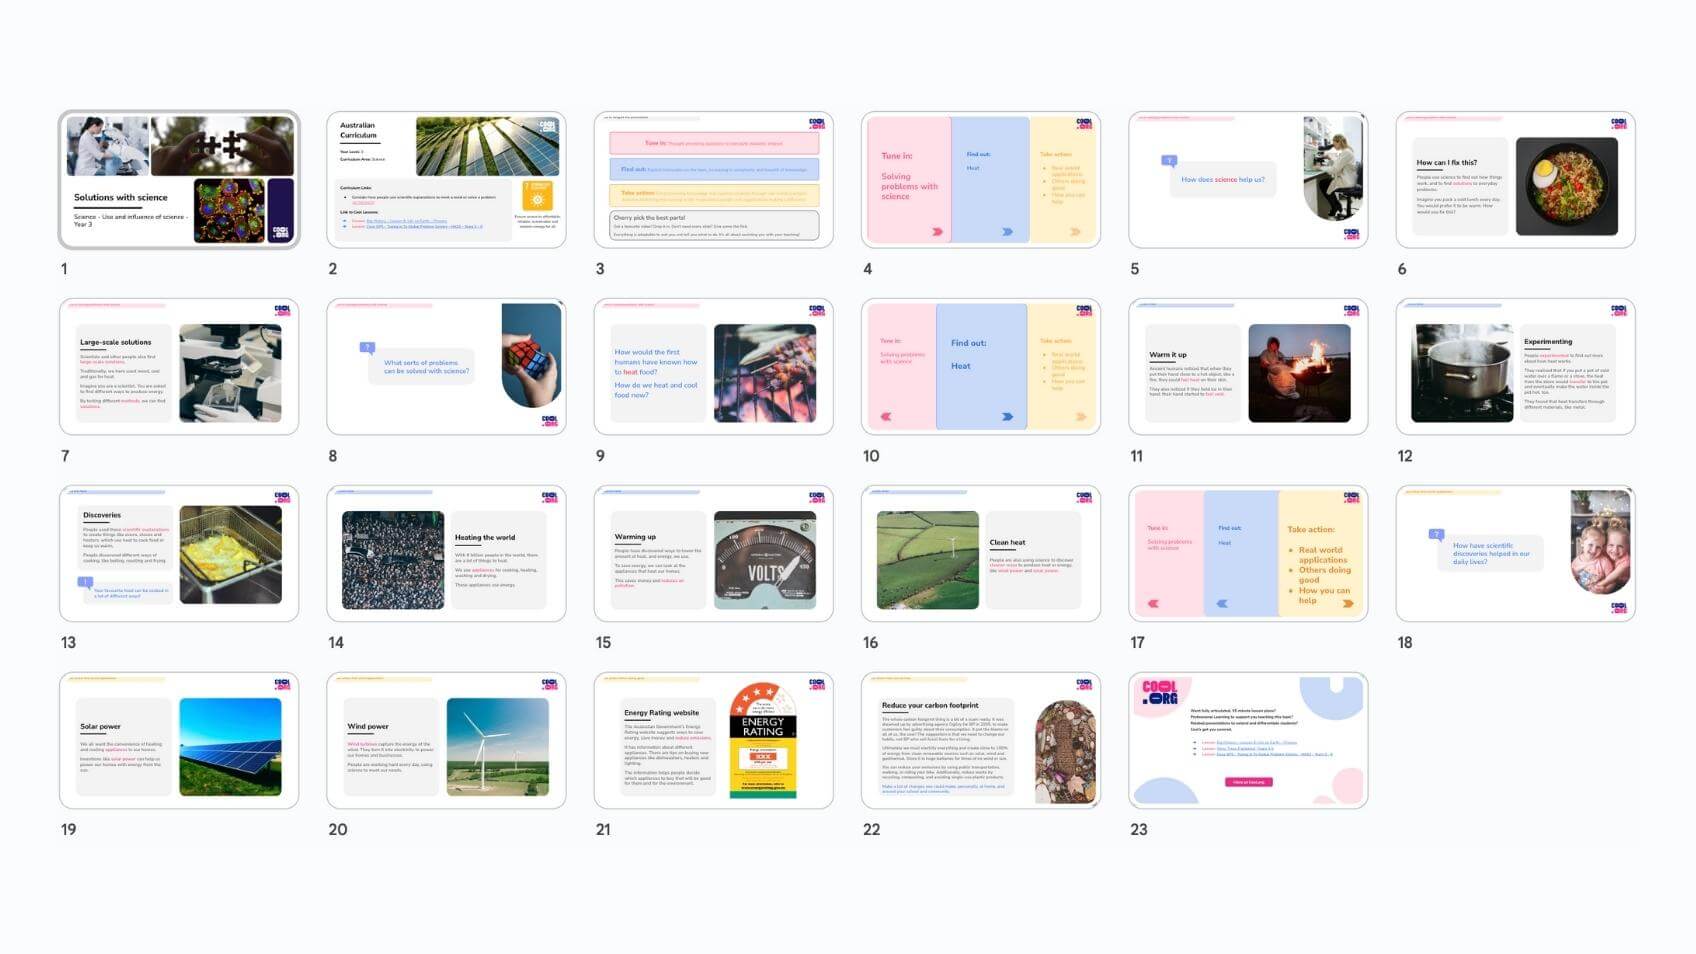Click the orange forward arrow on slide 17

(1348, 603)
